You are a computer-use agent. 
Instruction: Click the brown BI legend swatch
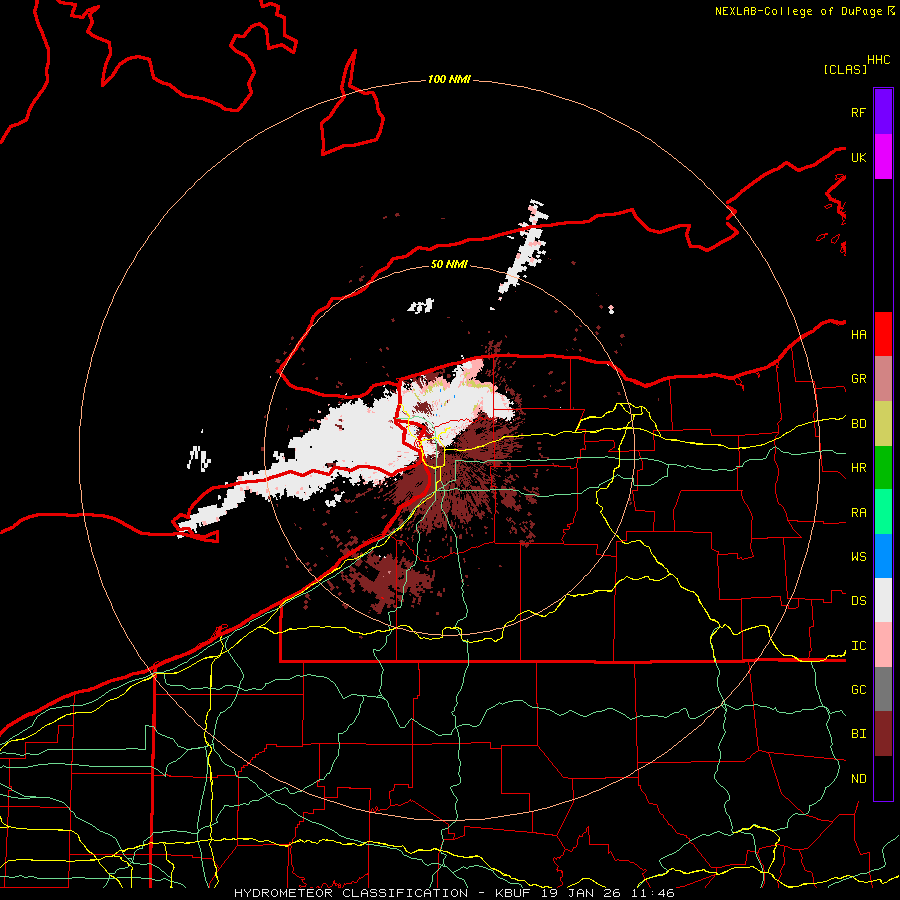(883, 734)
